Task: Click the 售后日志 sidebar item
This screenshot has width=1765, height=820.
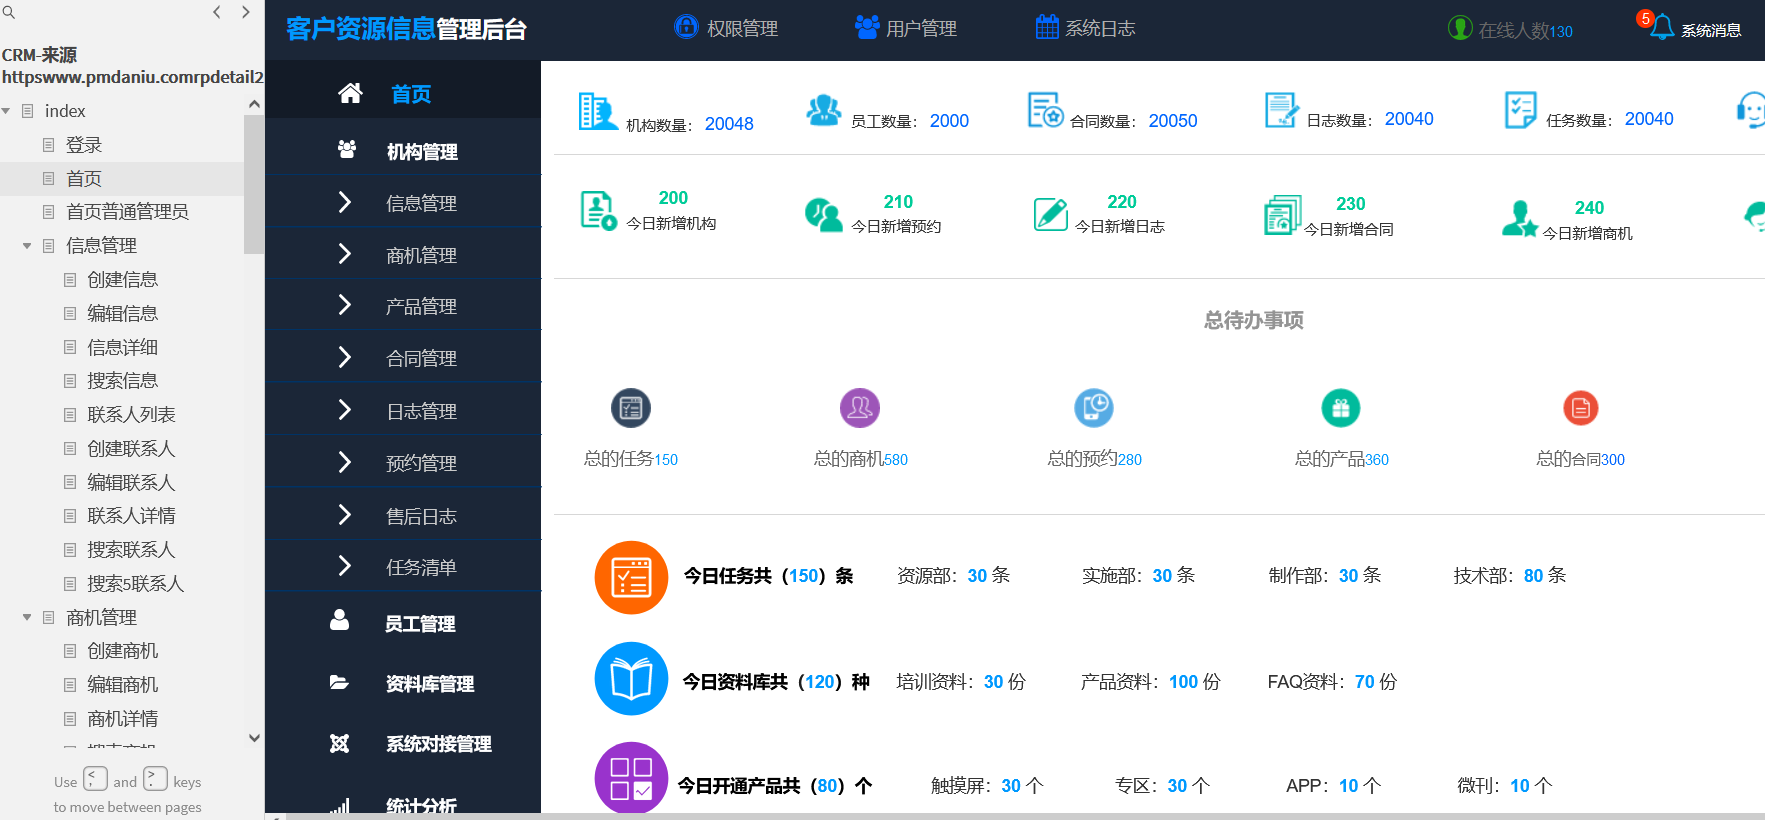Action: (x=421, y=516)
